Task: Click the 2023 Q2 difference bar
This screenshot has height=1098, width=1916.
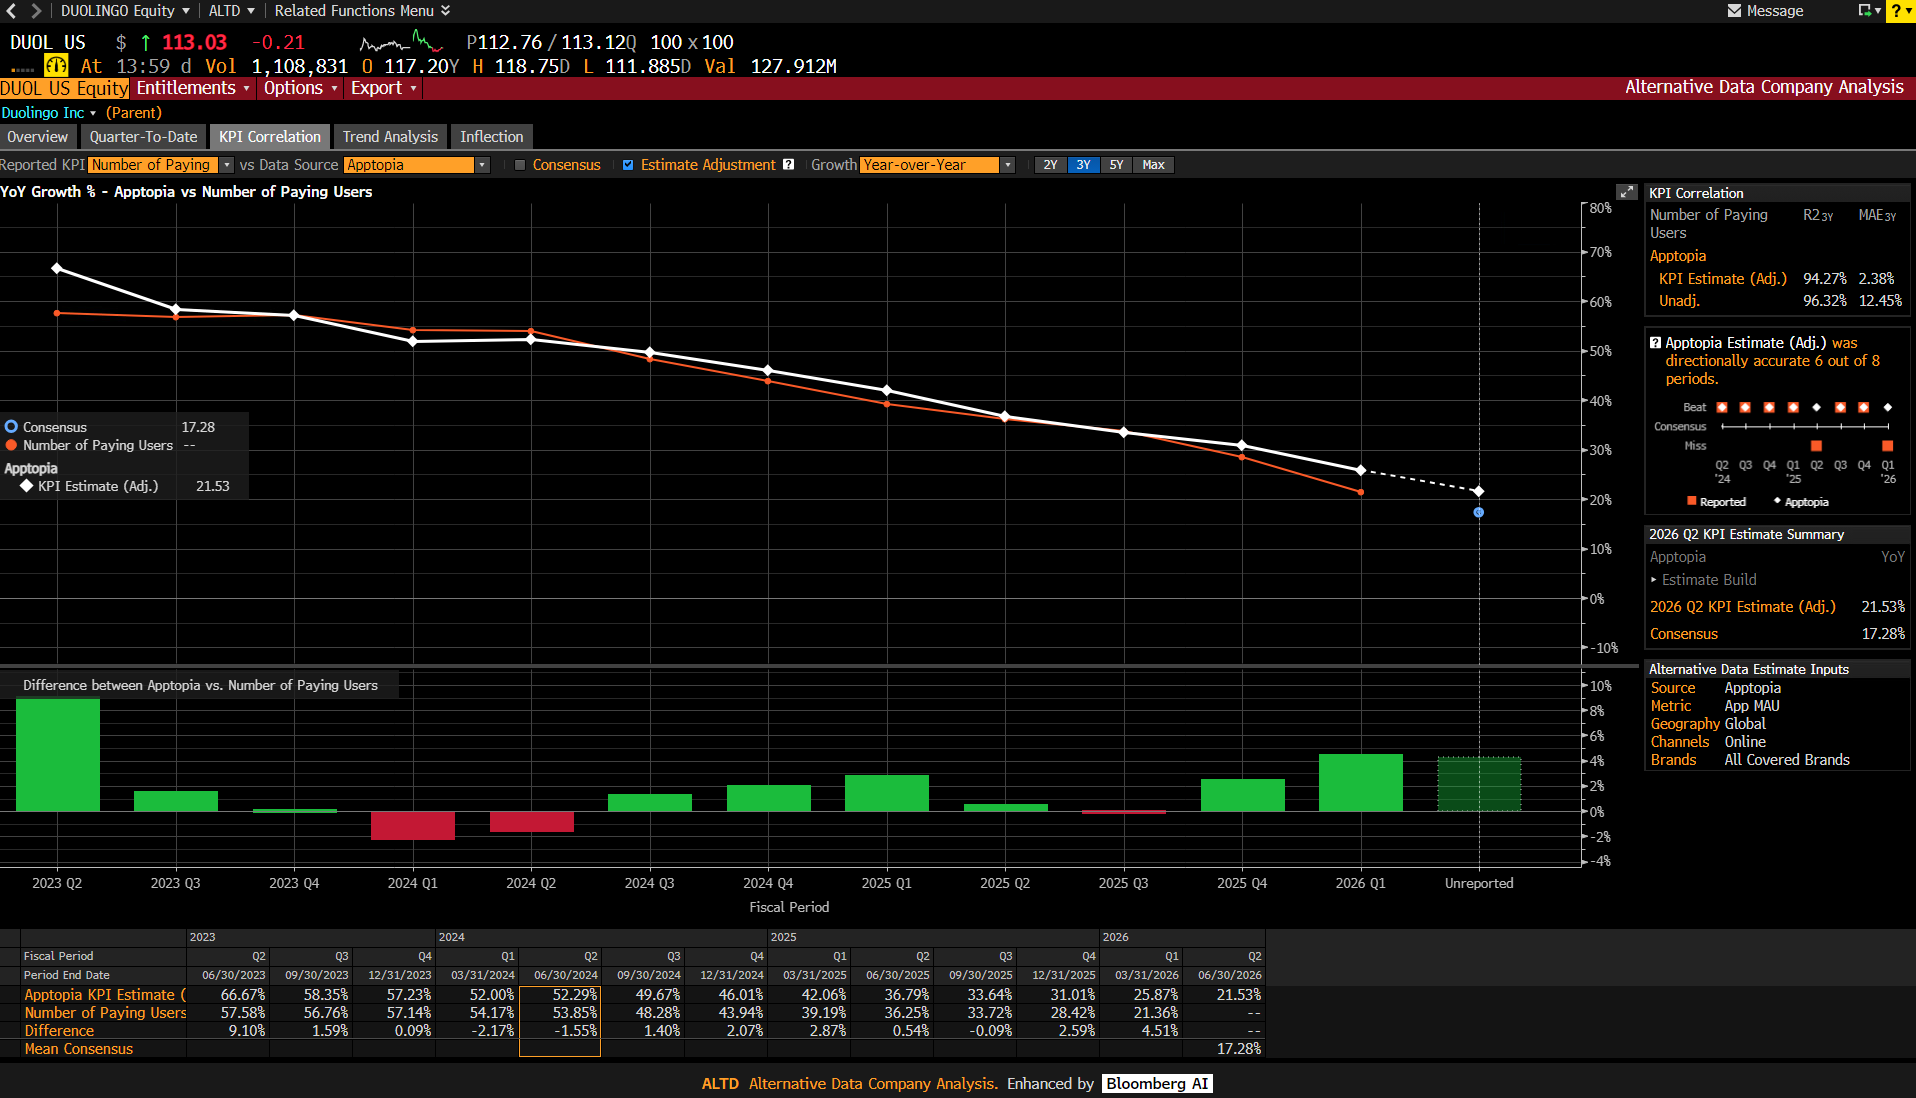Action: coord(58,755)
